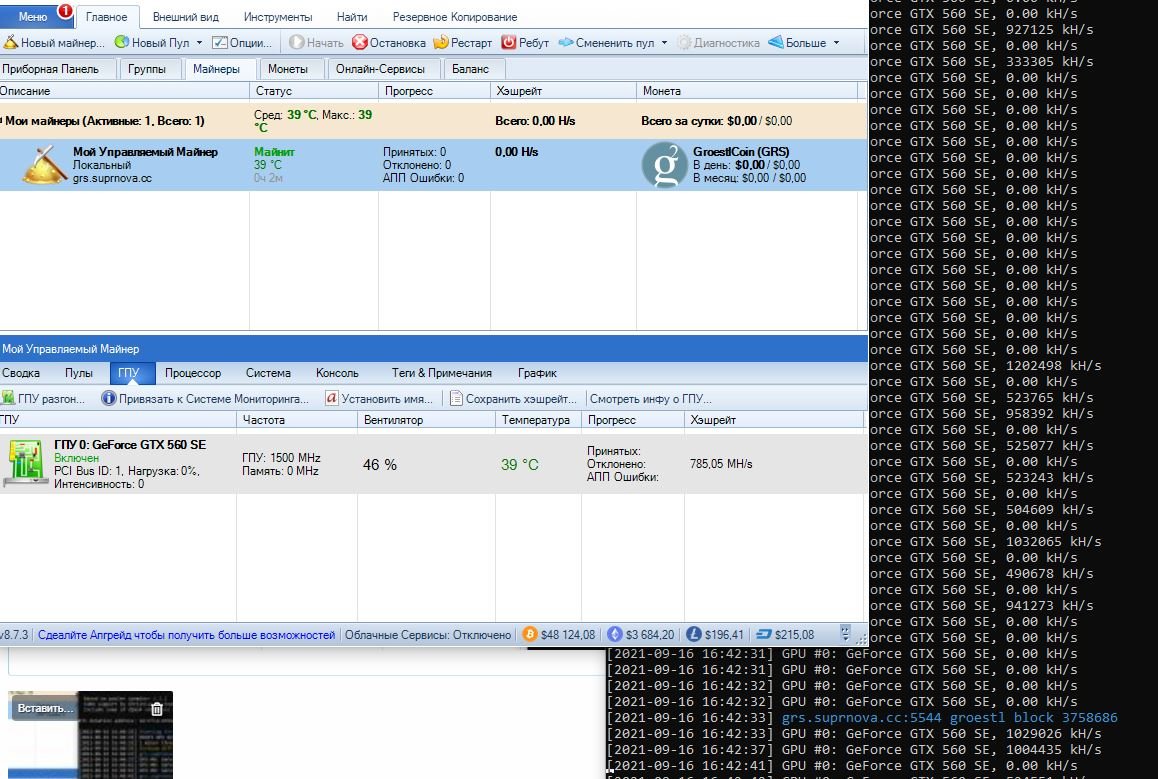
Task: Click the Bitcoin icon in the status bar
Action: (x=530, y=634)
